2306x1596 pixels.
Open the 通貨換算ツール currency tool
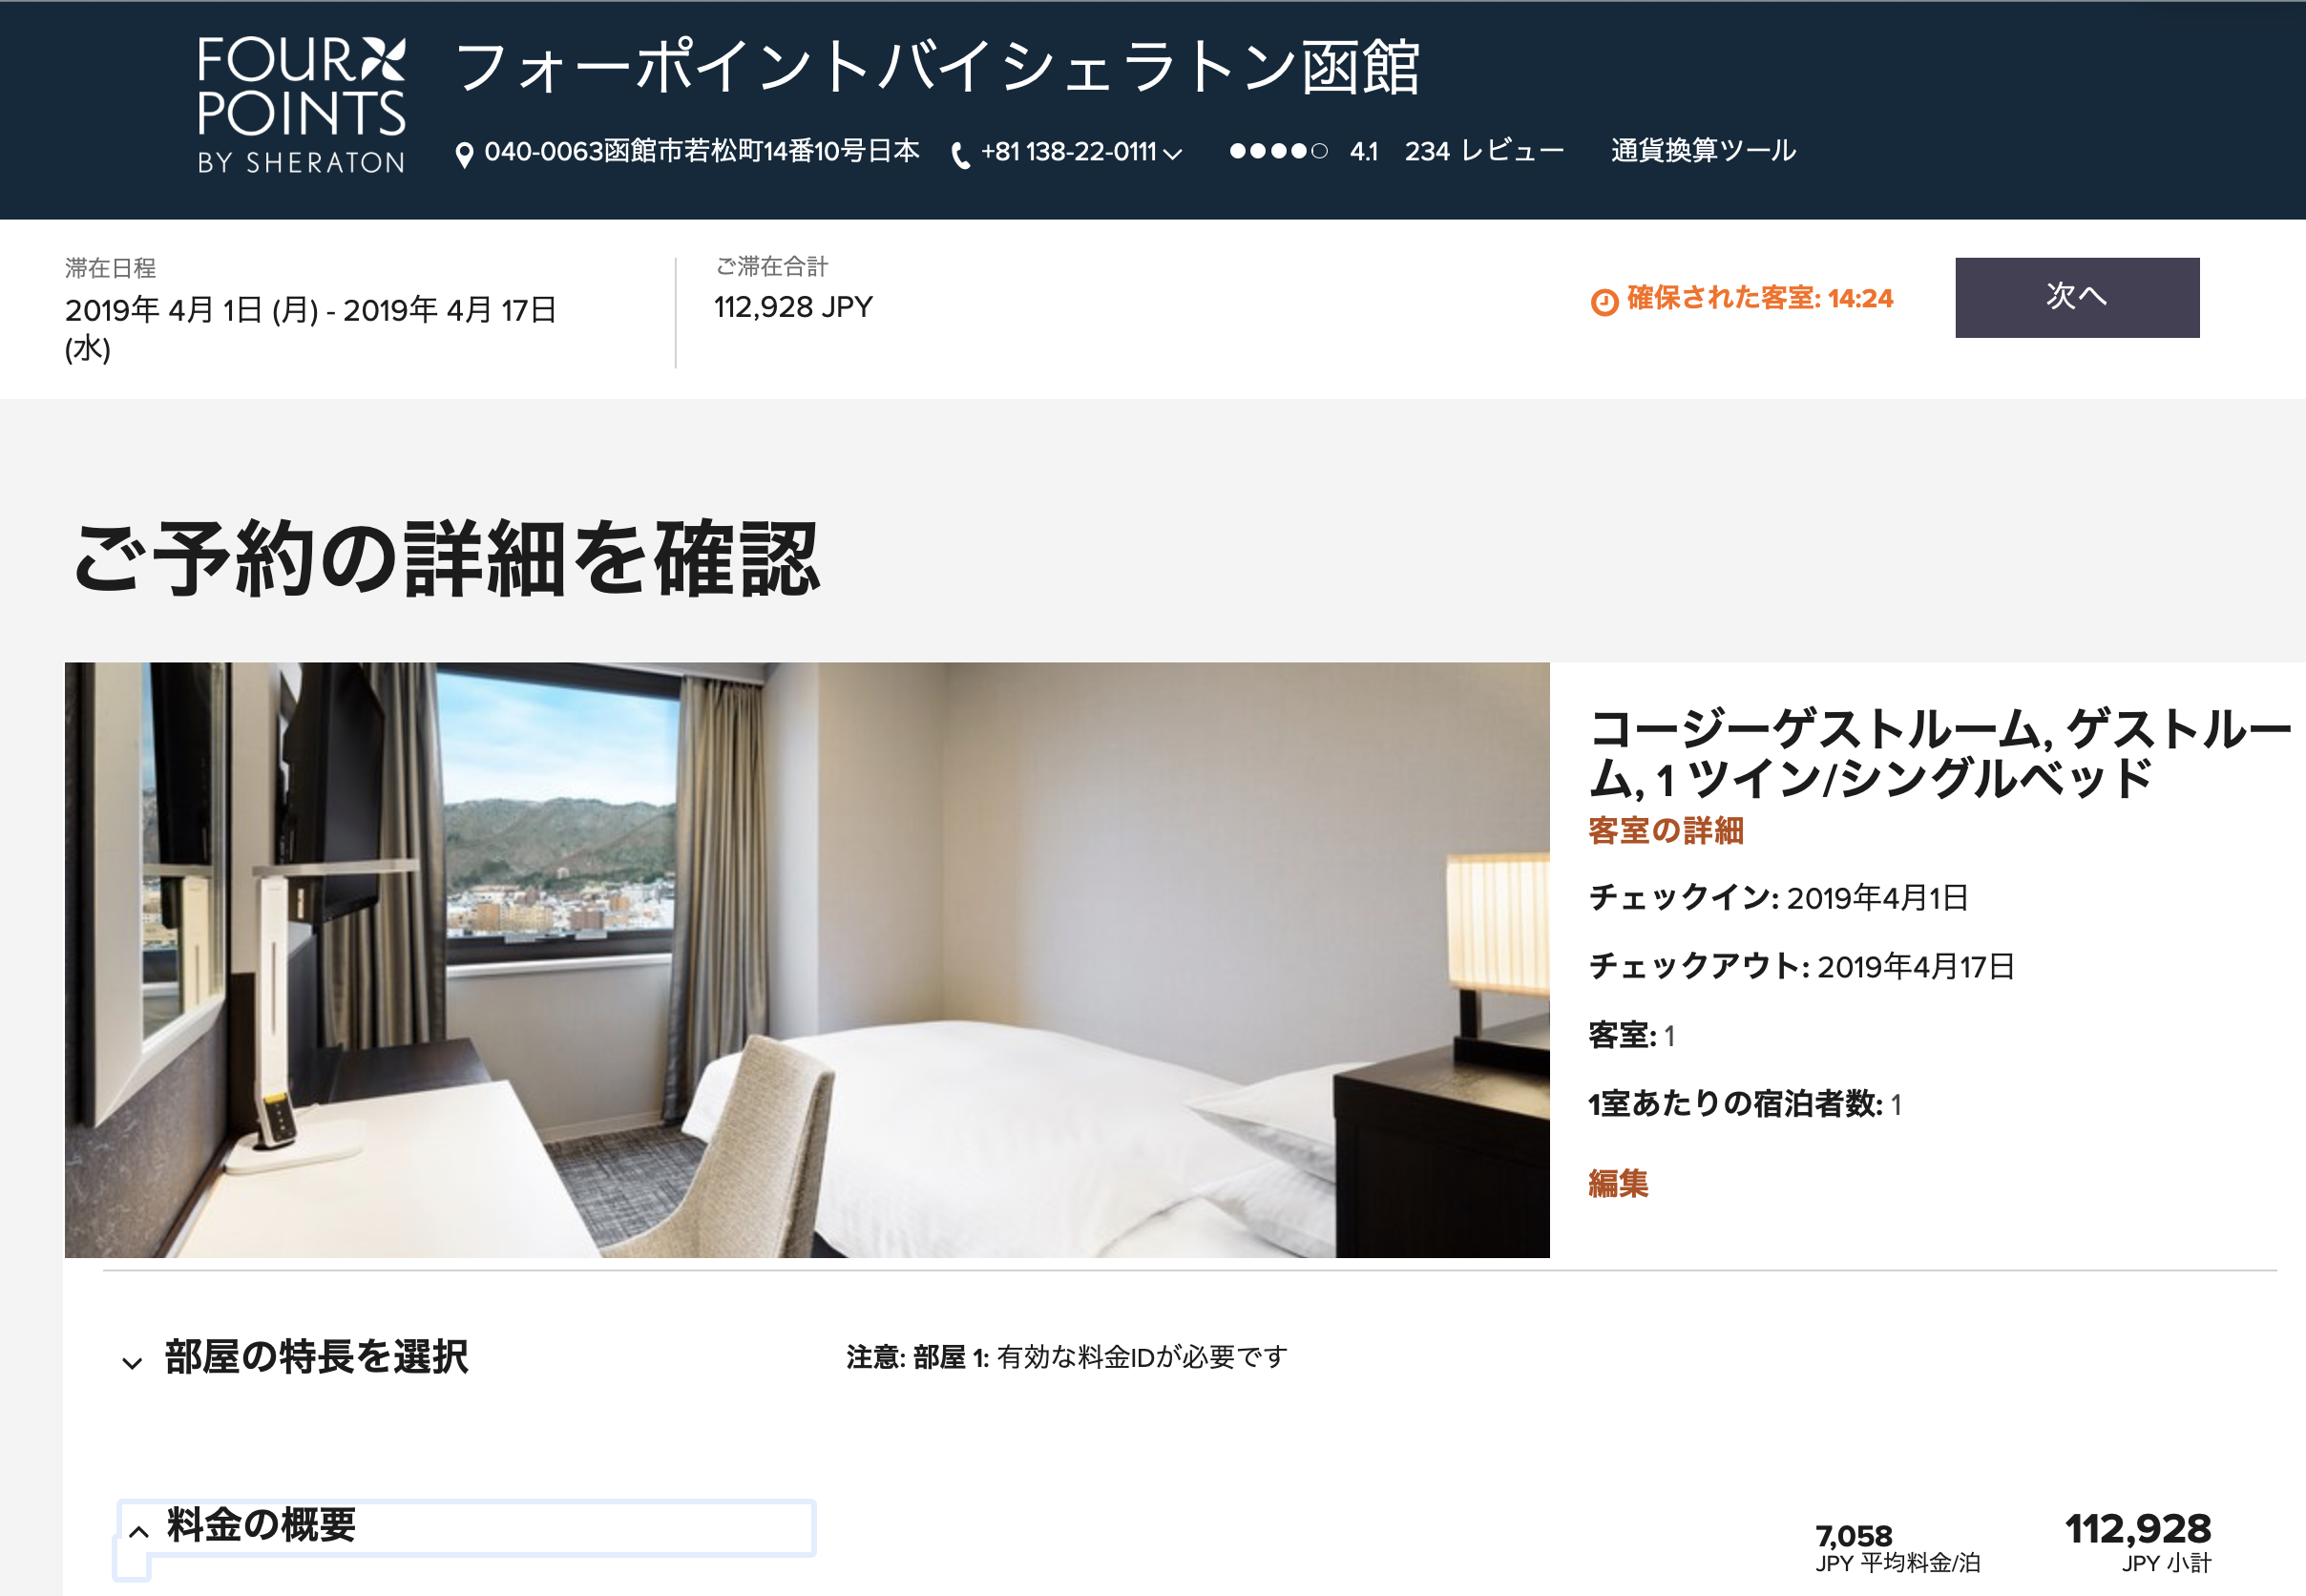1703,151
